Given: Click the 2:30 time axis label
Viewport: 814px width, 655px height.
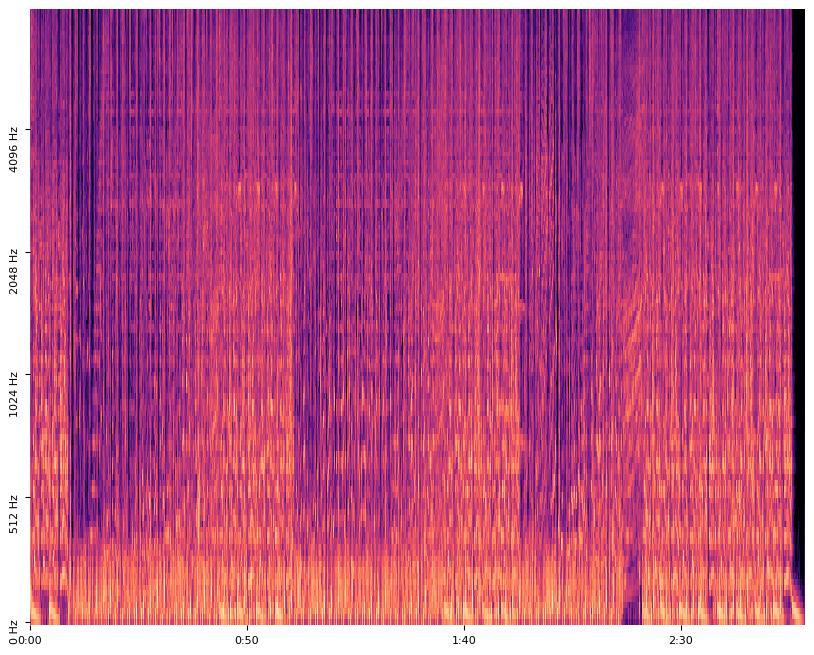Looking at the screenshot, I should [x=681, y=640].
